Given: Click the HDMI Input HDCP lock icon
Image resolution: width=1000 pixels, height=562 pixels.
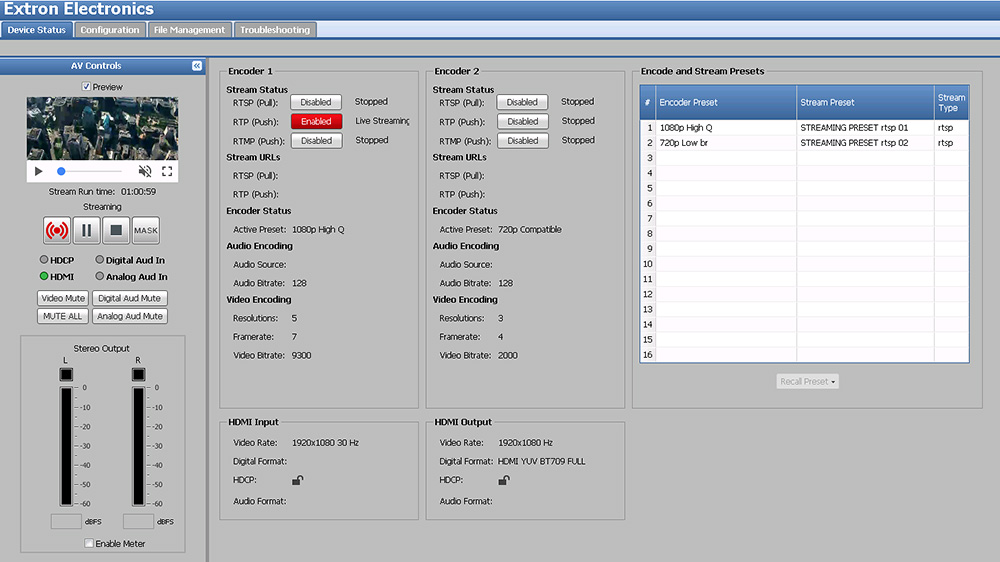Looking at the screenshot, I should tap(297, 480).
